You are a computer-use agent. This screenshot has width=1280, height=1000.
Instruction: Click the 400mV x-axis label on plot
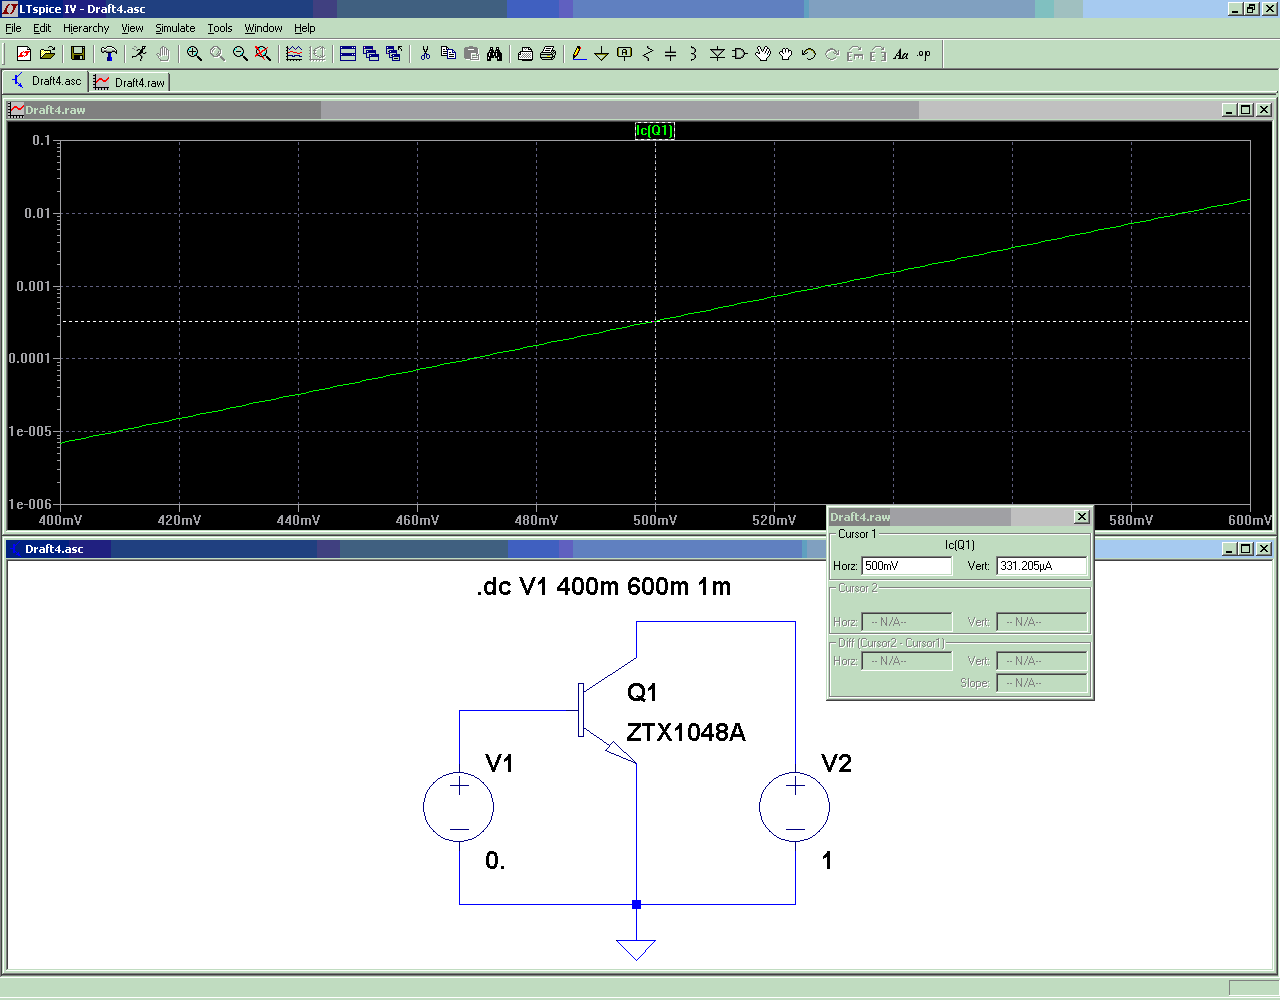(61, 520)
